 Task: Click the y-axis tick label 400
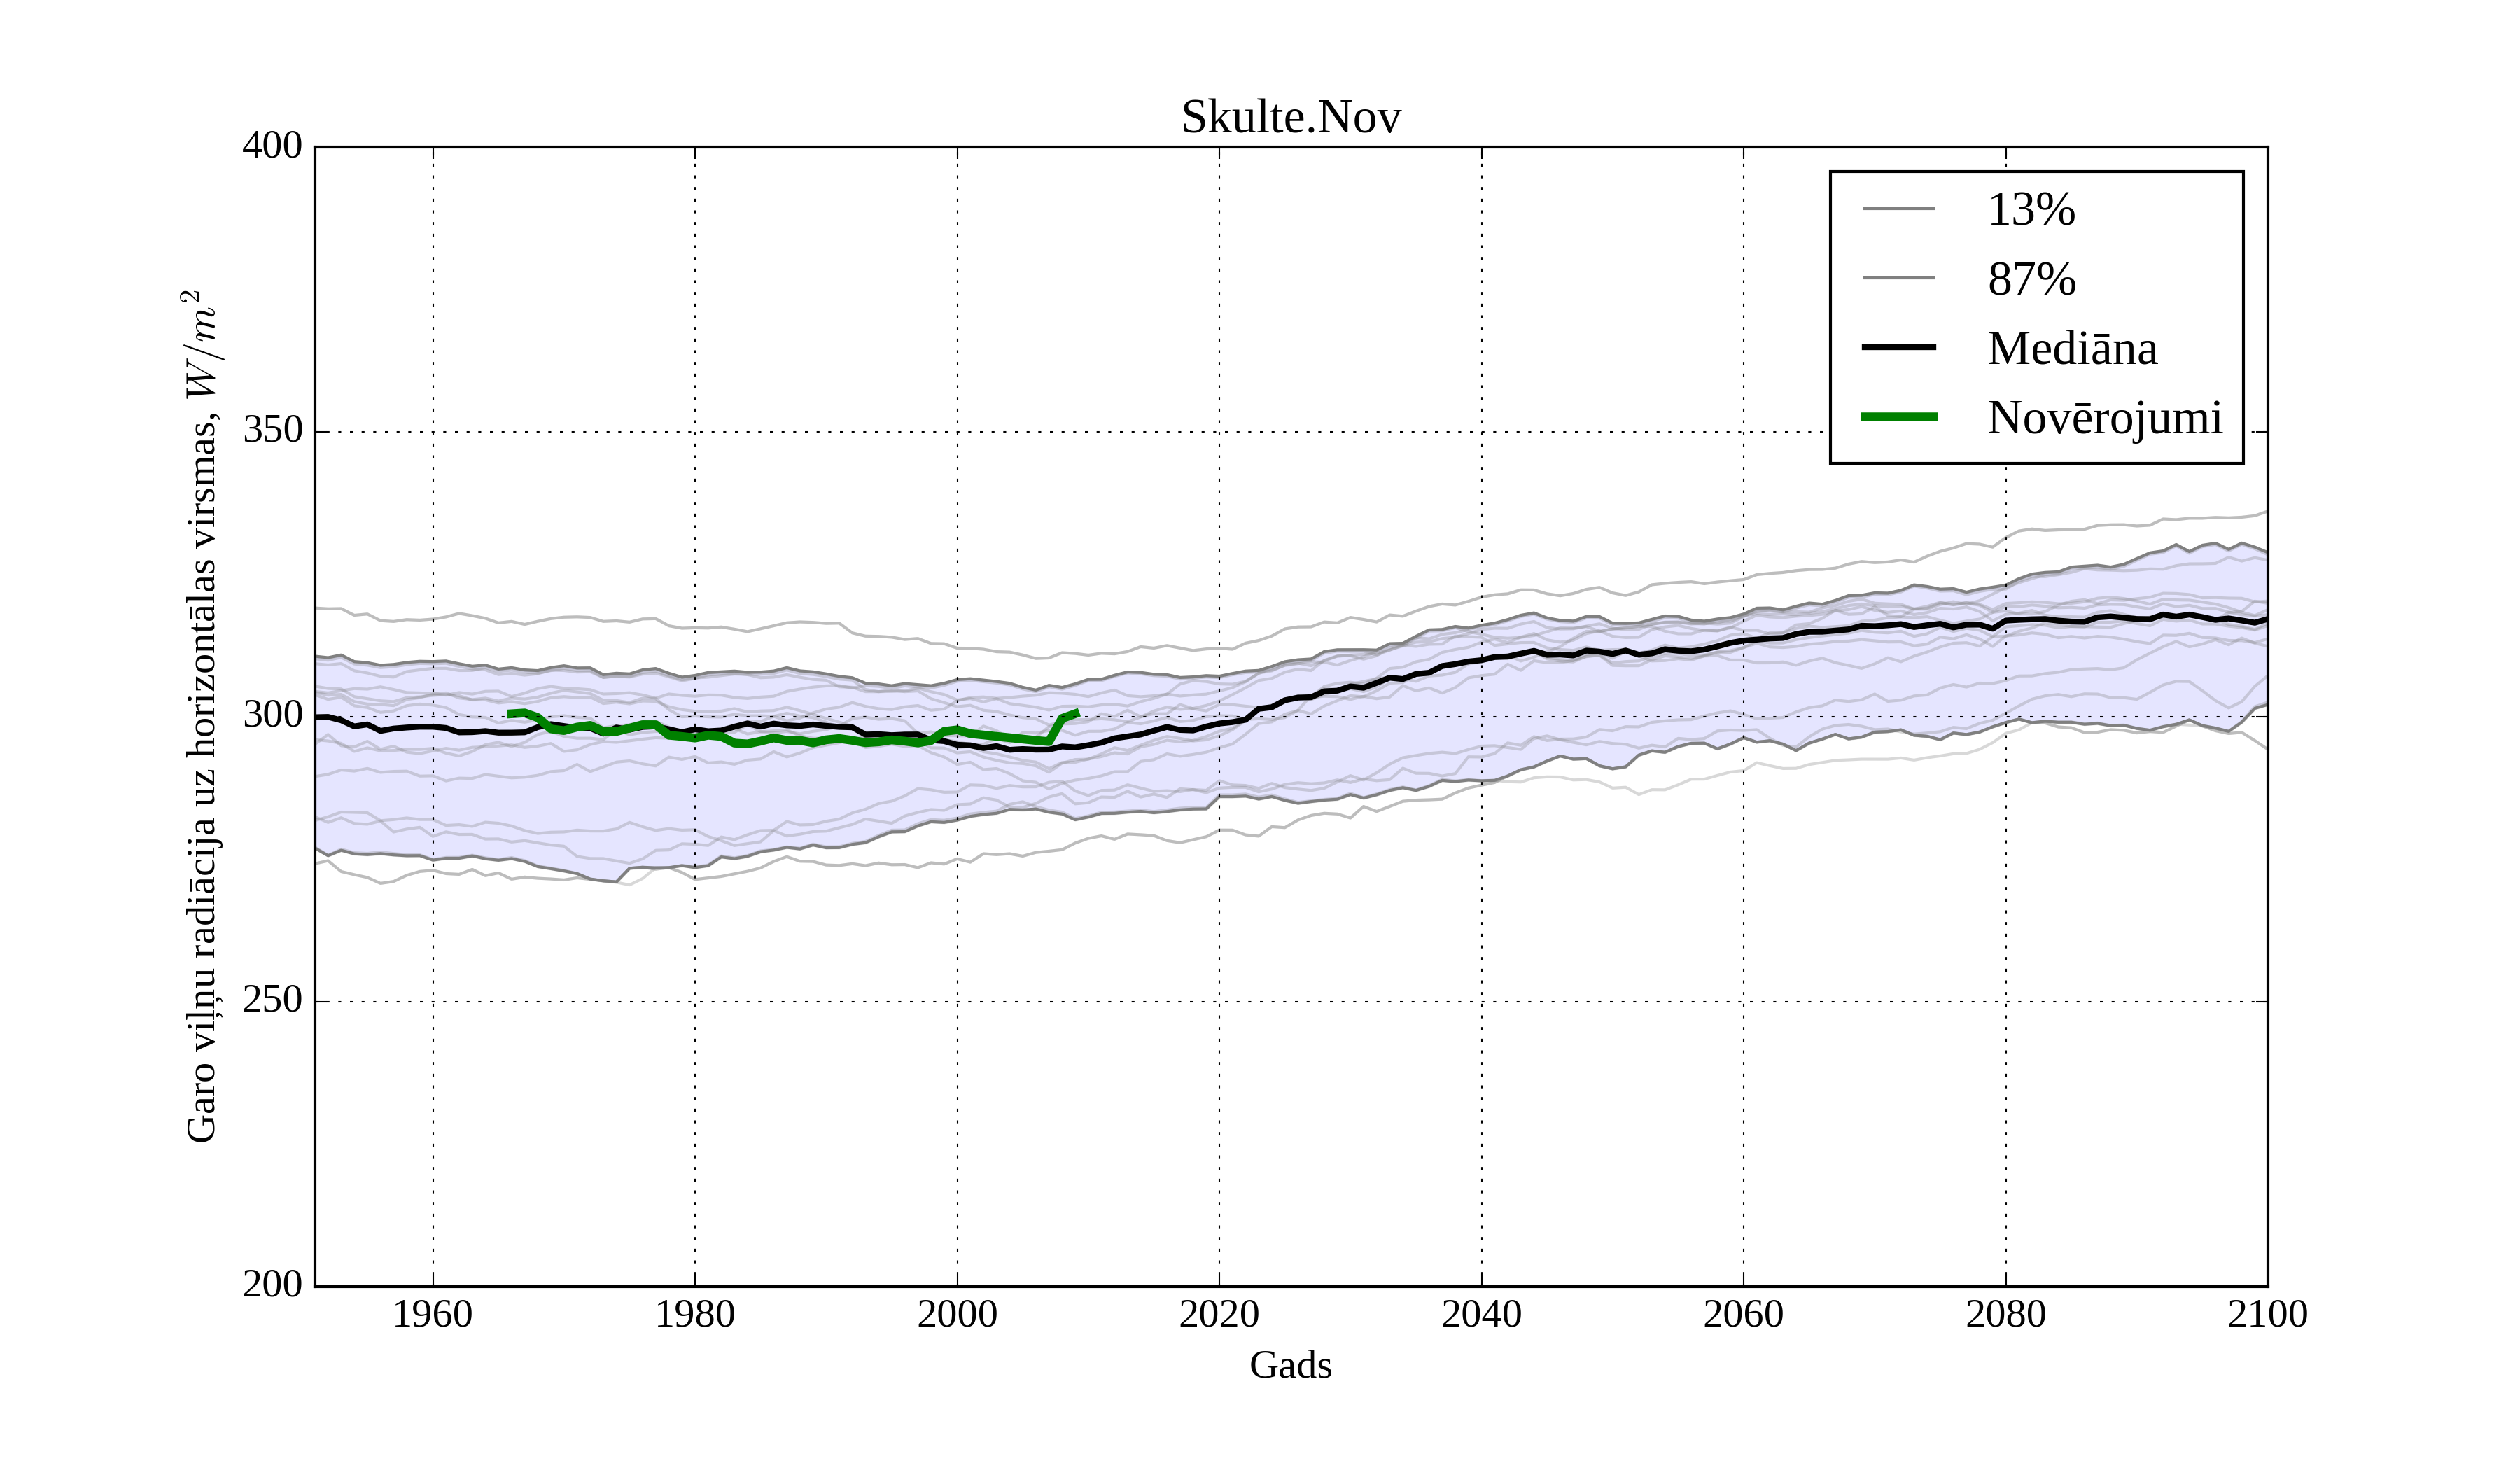click(x=272, y=146)
